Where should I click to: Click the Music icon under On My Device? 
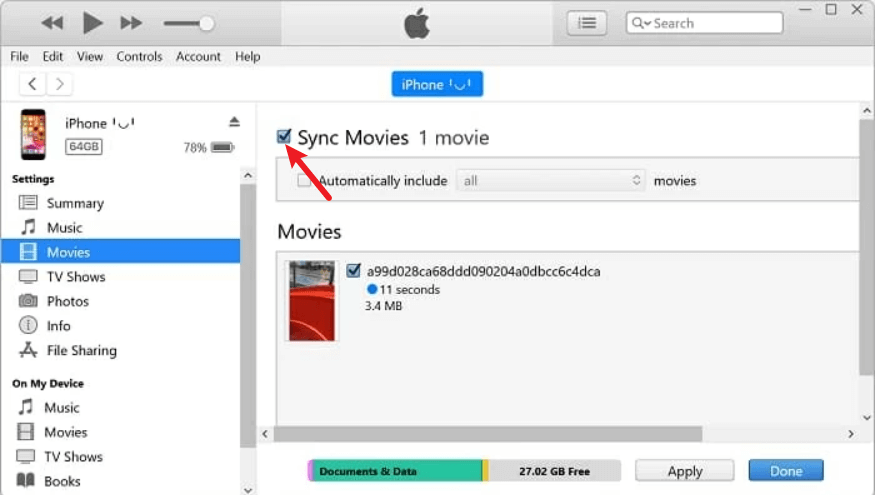[26, 407]
